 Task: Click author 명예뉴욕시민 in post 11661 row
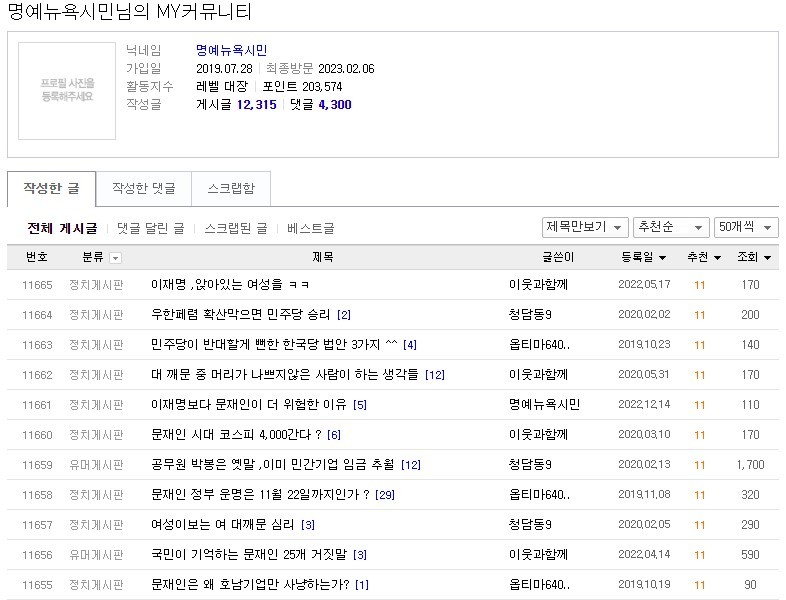point(544,405)
